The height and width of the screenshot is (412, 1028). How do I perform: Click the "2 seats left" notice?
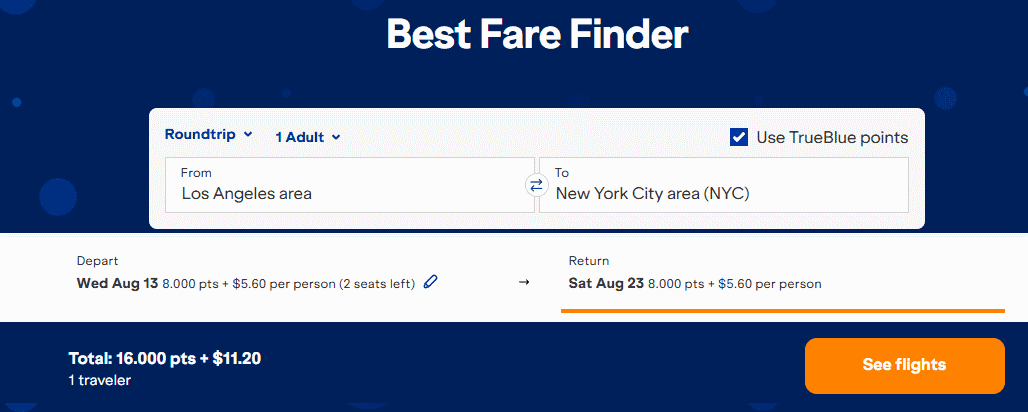pos(377,283)
